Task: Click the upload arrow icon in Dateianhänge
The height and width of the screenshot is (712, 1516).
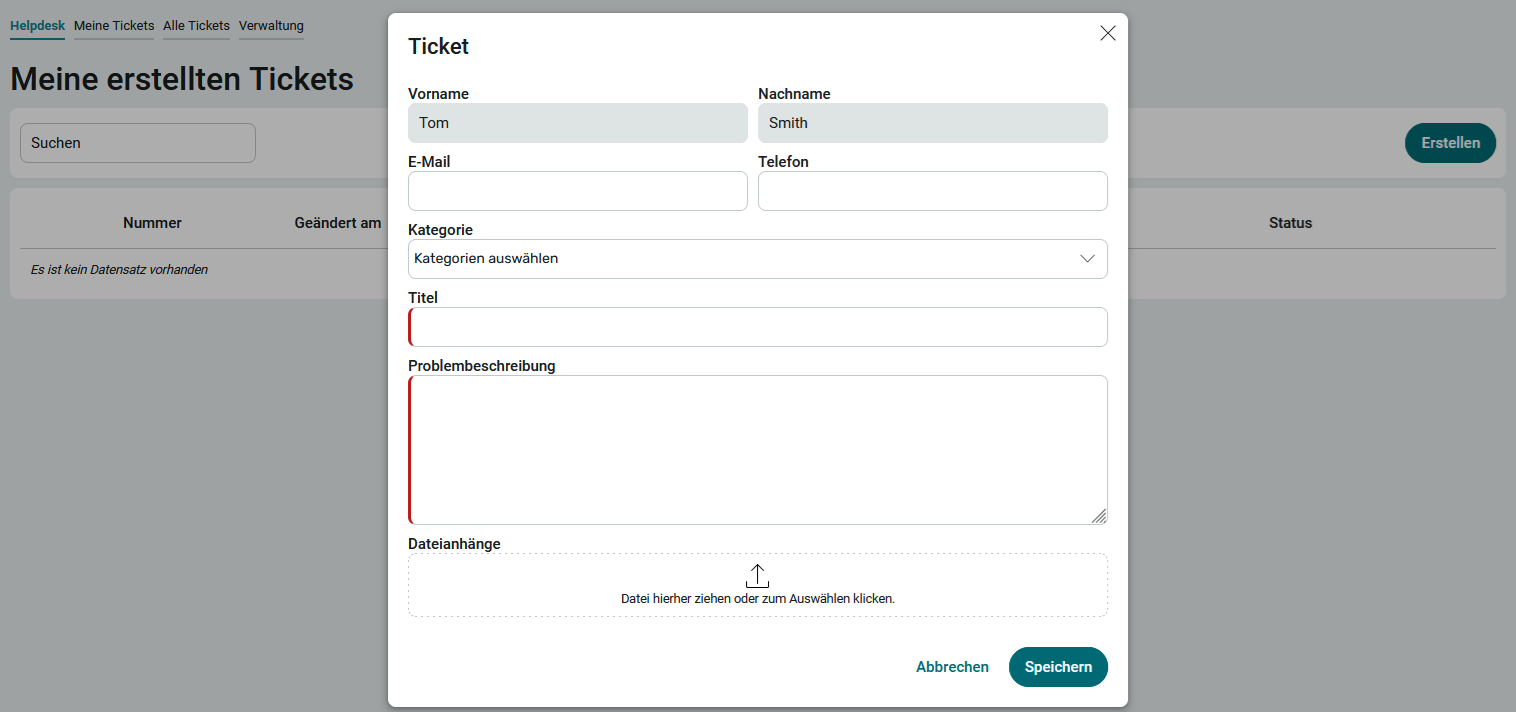Action: [x=757, y=576]
